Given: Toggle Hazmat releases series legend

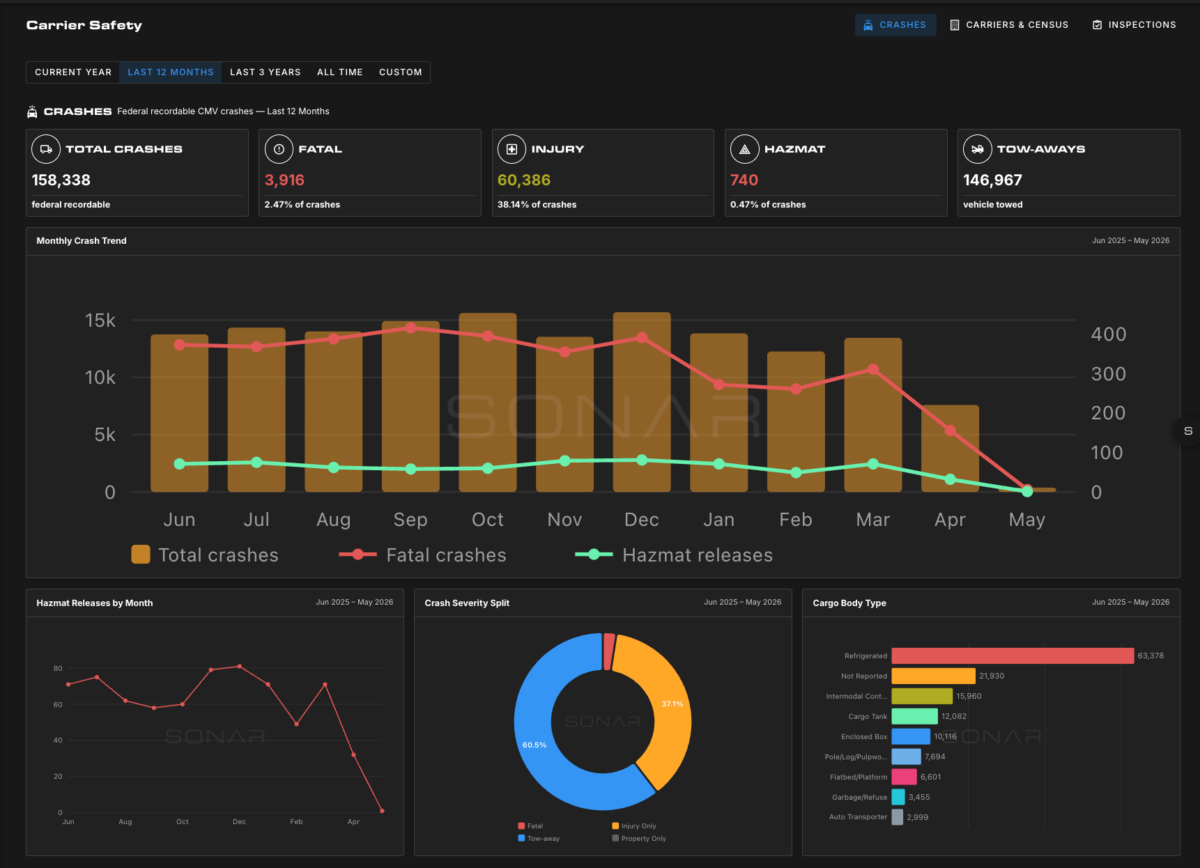Looking at the screenshot, I should point(674,555).
